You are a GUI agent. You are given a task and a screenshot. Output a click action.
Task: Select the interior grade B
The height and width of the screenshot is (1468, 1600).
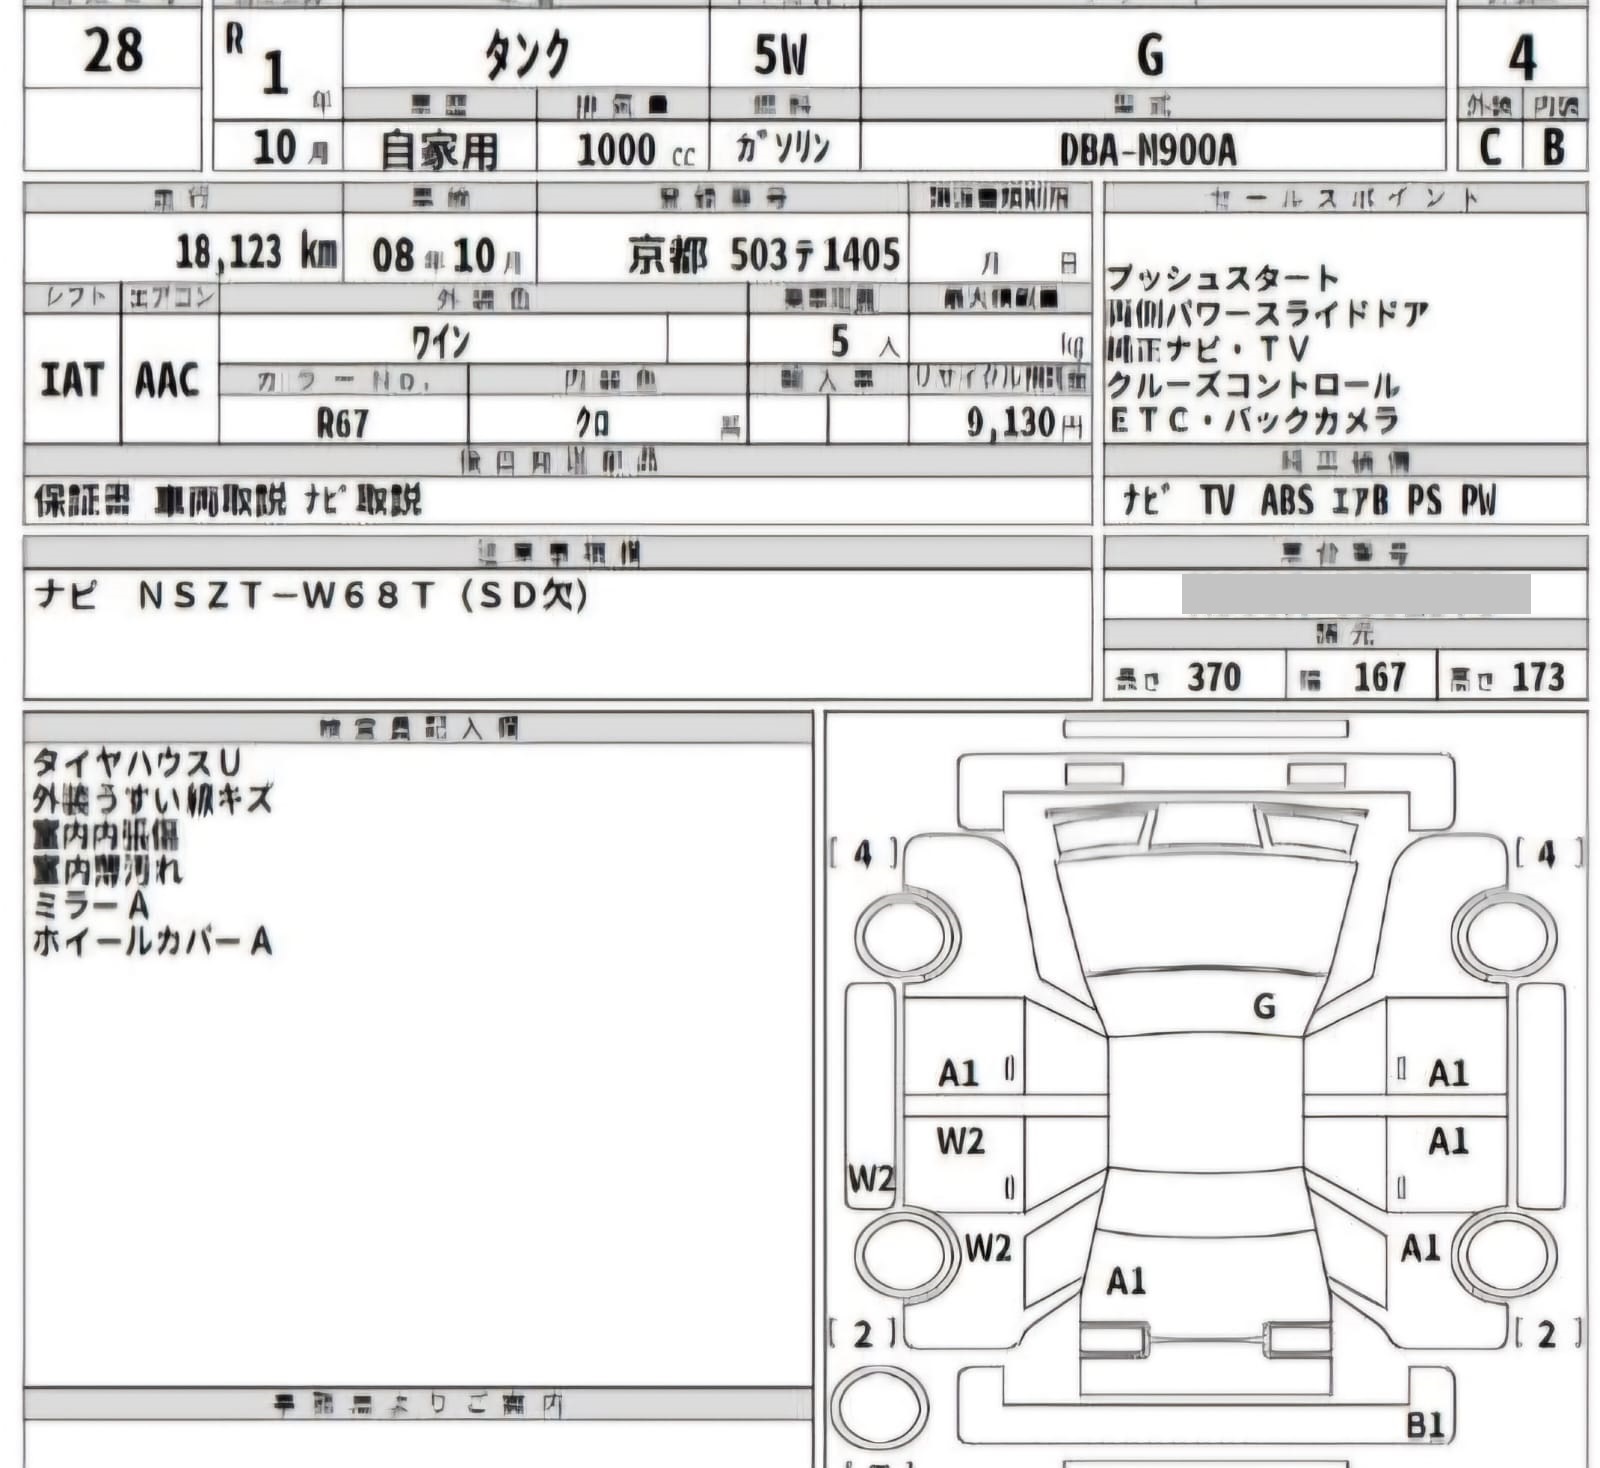[x=1553, y=148]
